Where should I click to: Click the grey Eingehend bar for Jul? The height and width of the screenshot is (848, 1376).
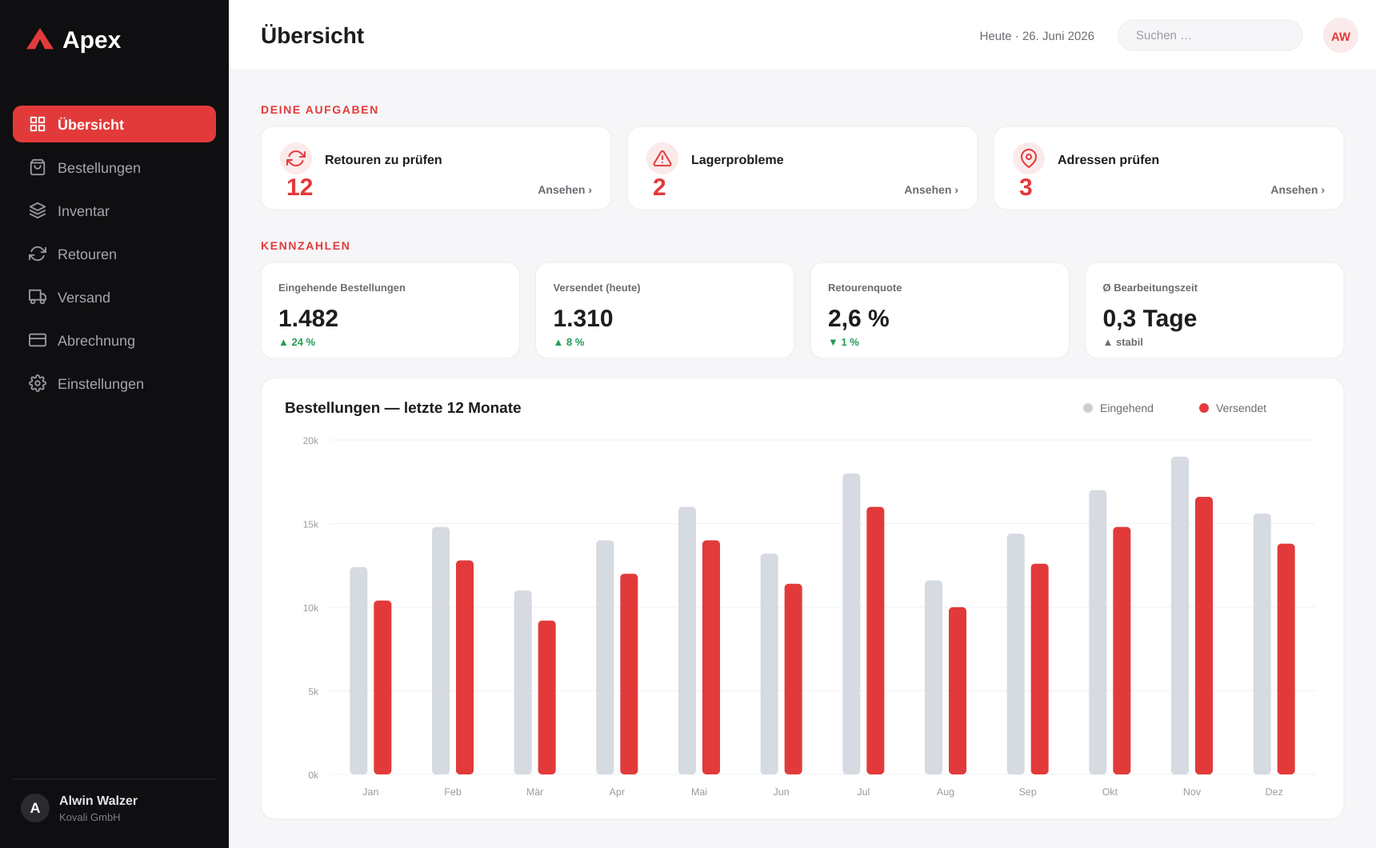tap(851, 624)
